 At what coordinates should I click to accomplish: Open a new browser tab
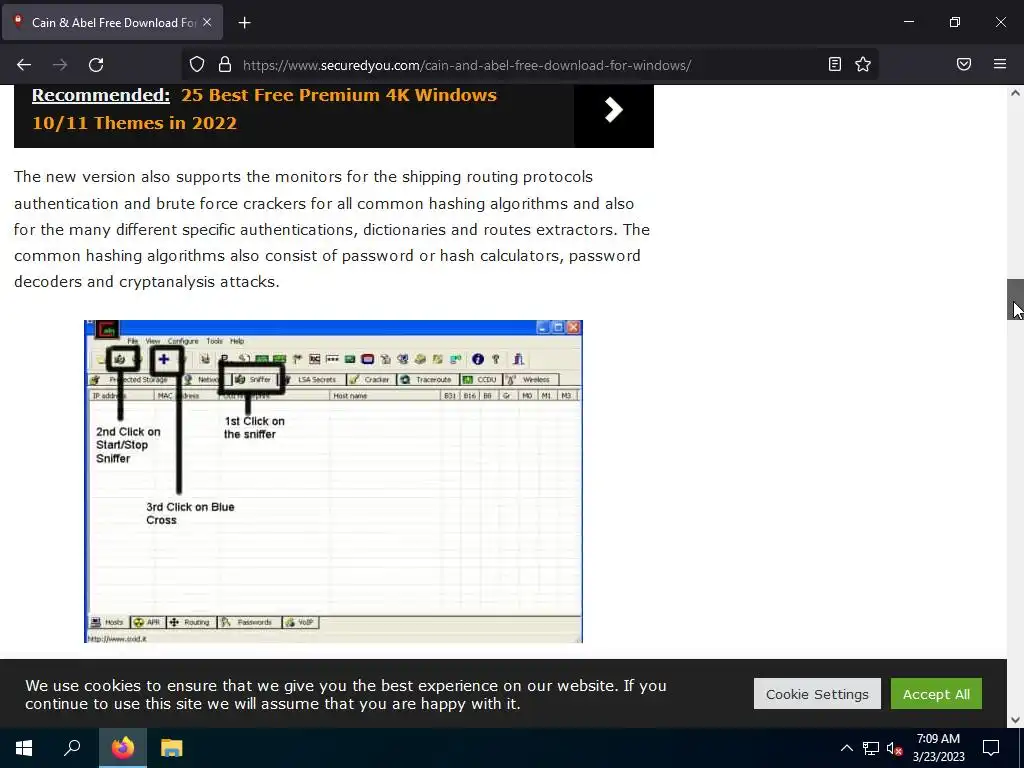244,23
